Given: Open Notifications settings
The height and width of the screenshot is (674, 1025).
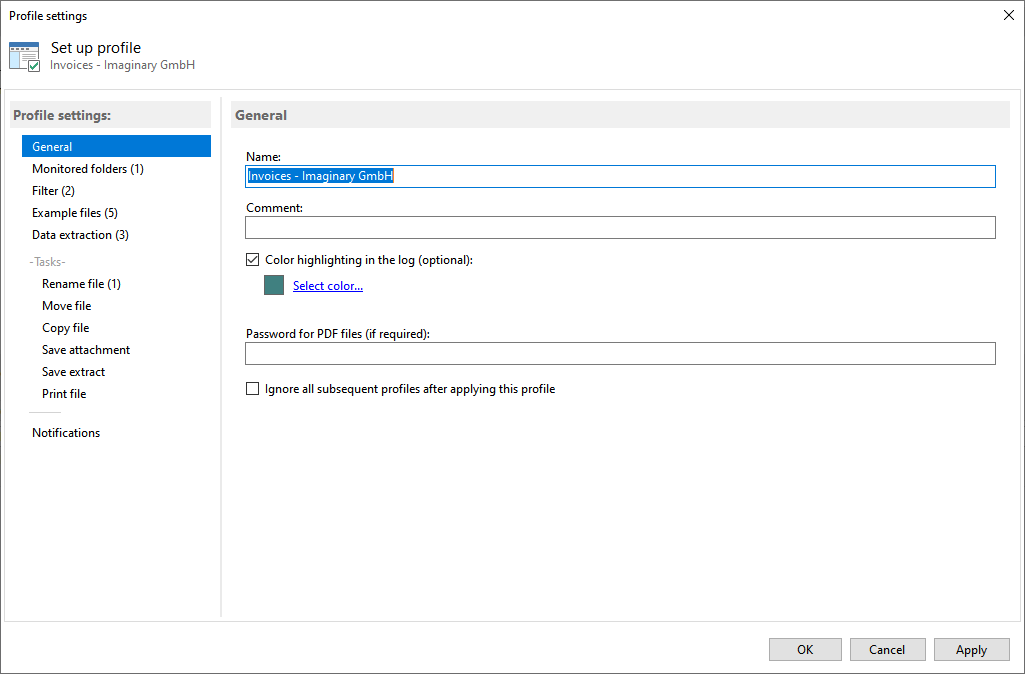Looking at the screenshot, I should [66, 433].
